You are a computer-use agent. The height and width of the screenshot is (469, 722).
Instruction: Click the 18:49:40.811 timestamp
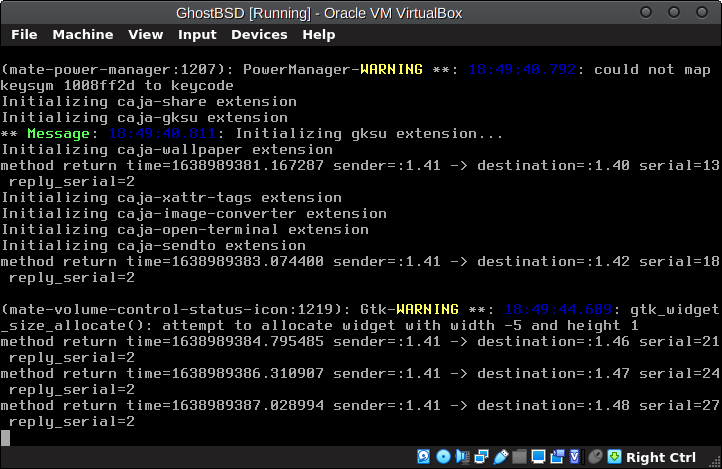(x=162, y=133)
